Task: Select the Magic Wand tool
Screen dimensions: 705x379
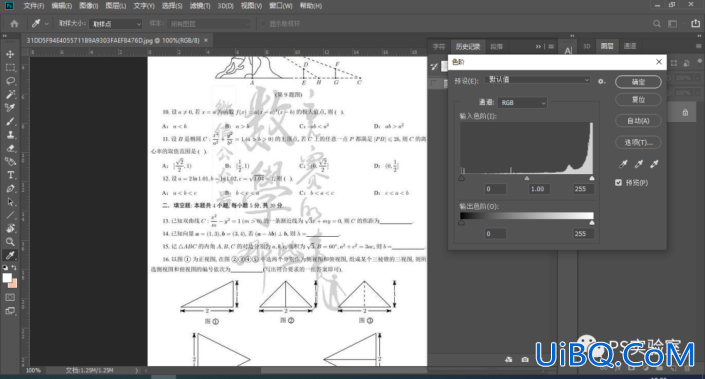Action: (10, 94)
